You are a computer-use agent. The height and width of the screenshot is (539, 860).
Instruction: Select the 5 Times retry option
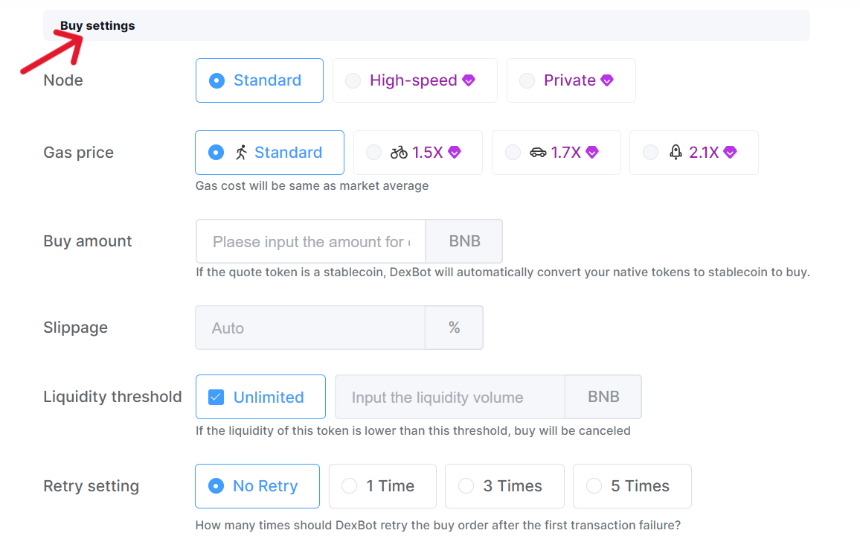[x=632, y=486]
